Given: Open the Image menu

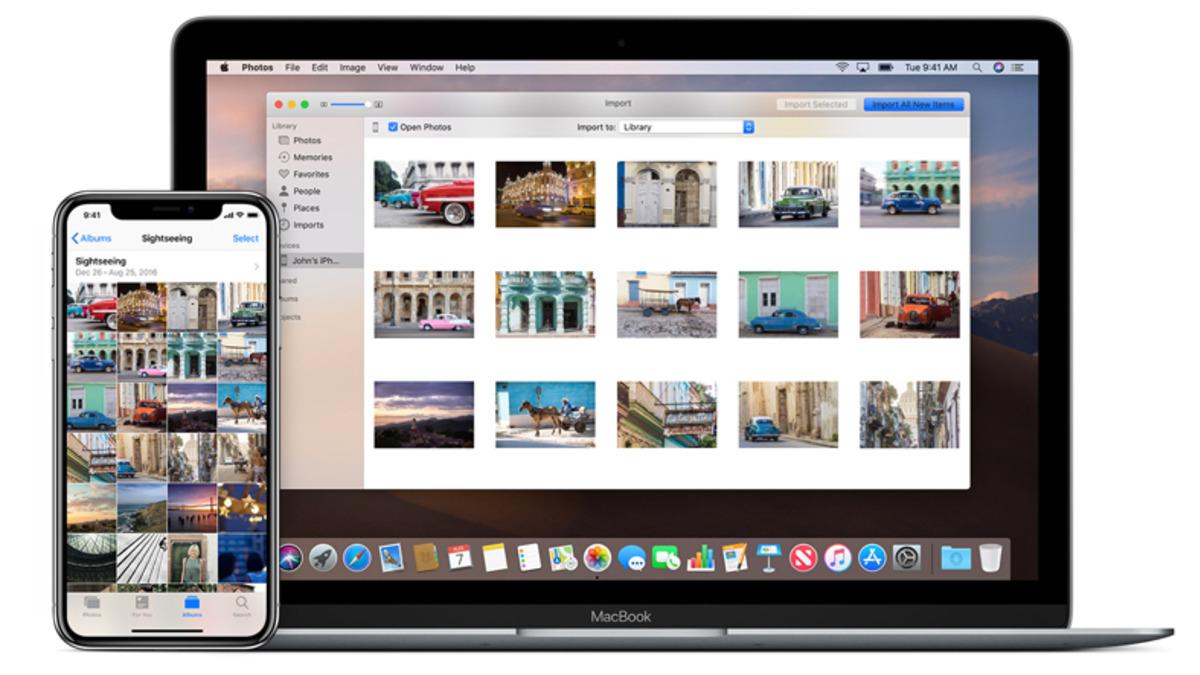Looking at the screenshot, I should click(352, 68).
